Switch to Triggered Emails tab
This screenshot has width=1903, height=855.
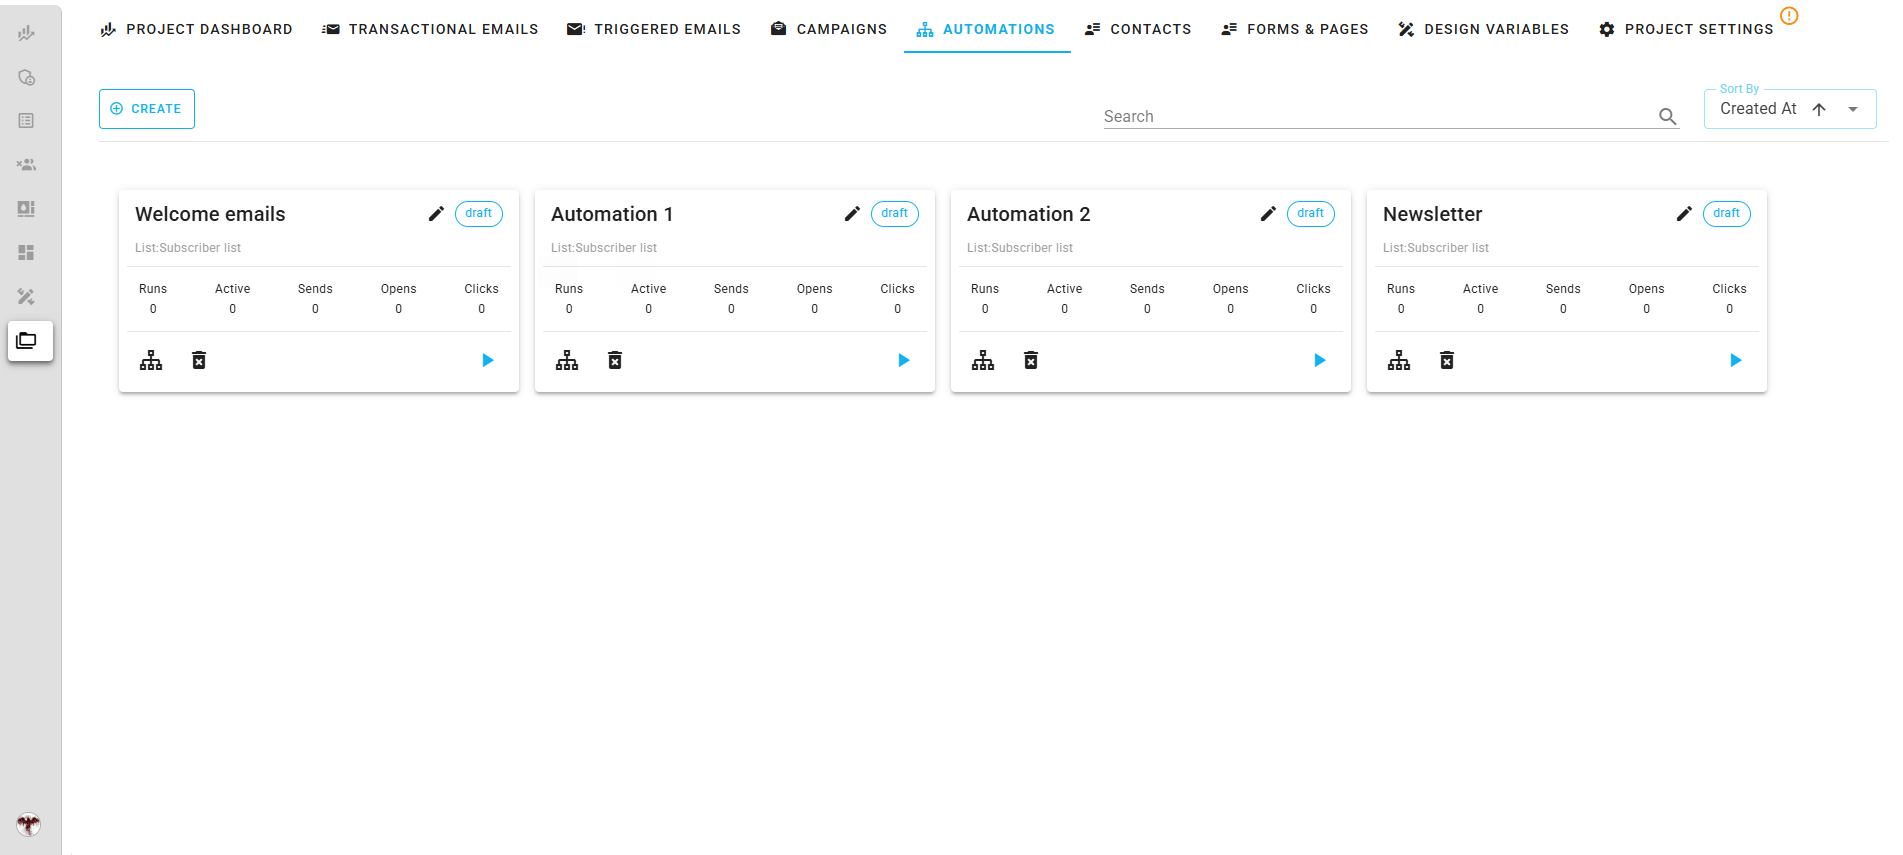[x=654, y=29]
